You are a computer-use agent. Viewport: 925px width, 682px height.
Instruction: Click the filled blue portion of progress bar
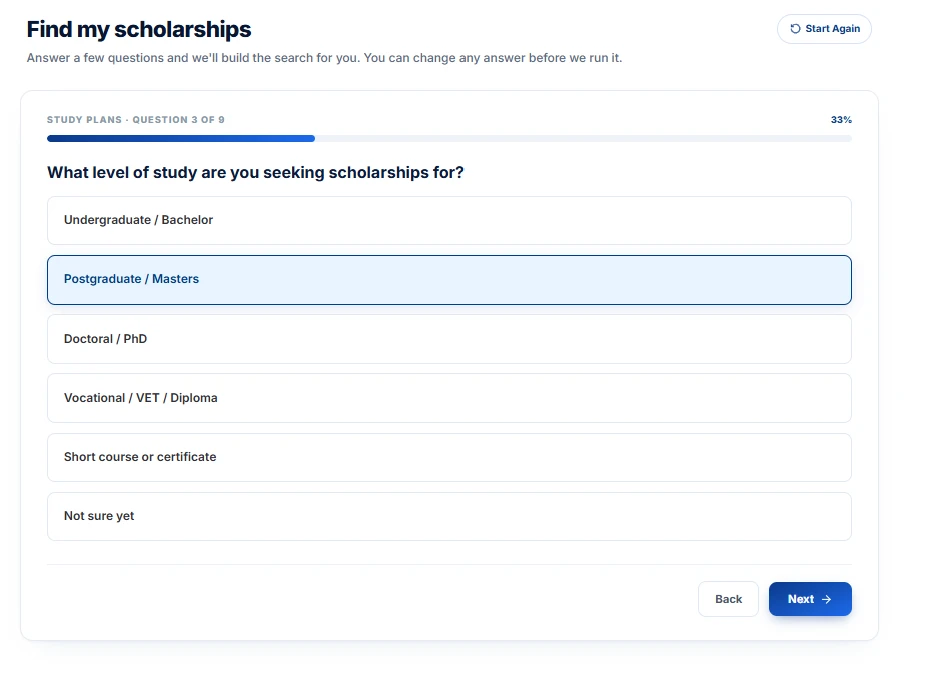[181, 139]
